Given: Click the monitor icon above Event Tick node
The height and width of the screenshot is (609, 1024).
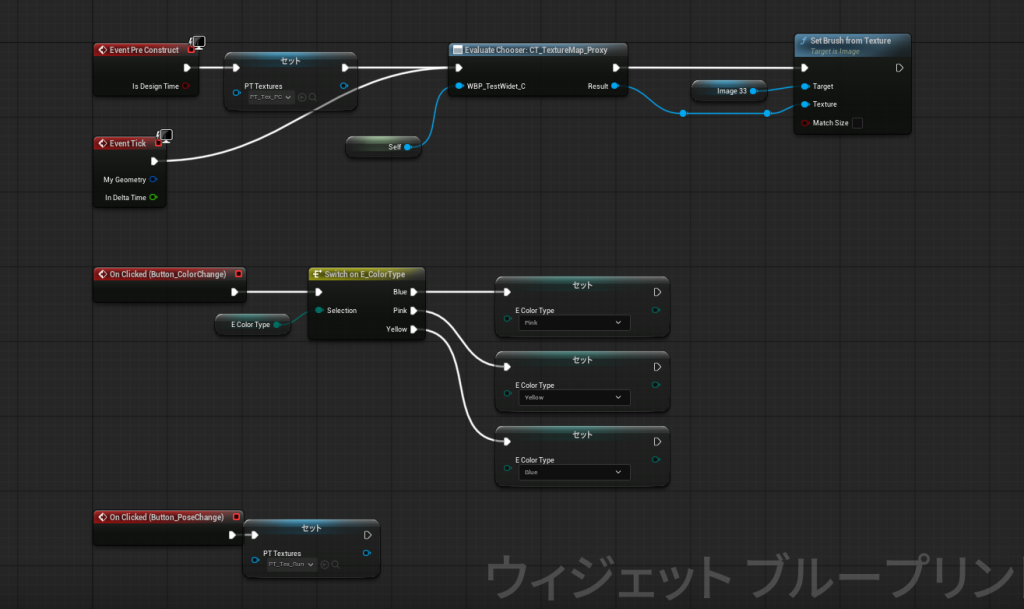Looking at the screenshot, I should [x=166, y=135].
